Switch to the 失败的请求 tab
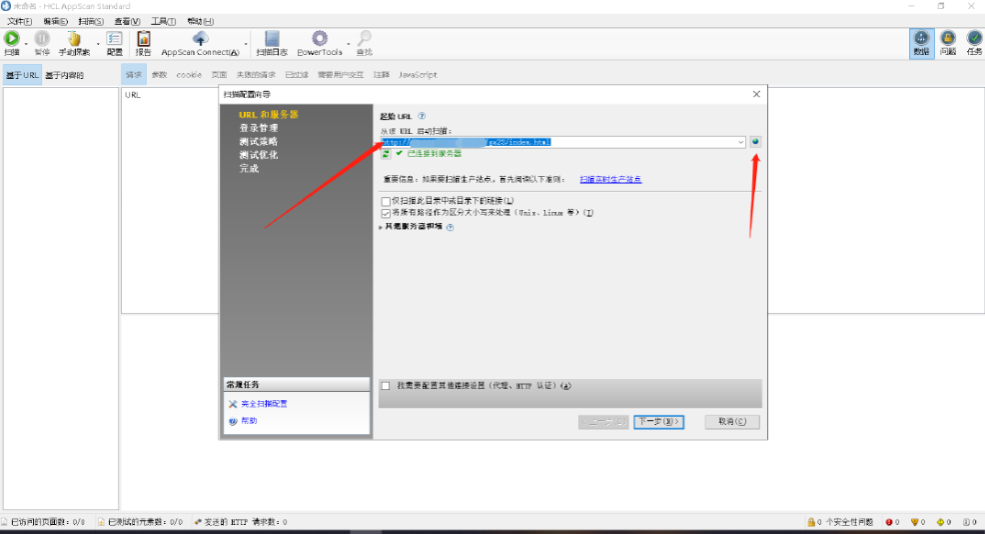The height and width of the screenshot is (534, 985). tap(256, 74)
